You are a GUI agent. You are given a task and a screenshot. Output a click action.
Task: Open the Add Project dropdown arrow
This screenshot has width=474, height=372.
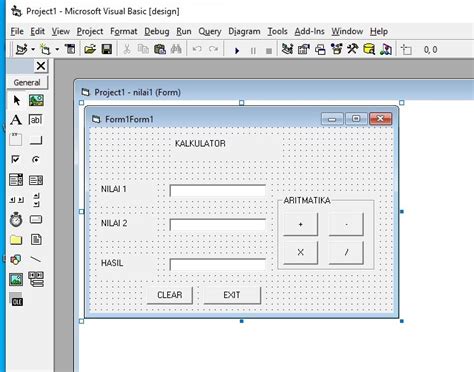pyautogui.click(x=33, y=49)
